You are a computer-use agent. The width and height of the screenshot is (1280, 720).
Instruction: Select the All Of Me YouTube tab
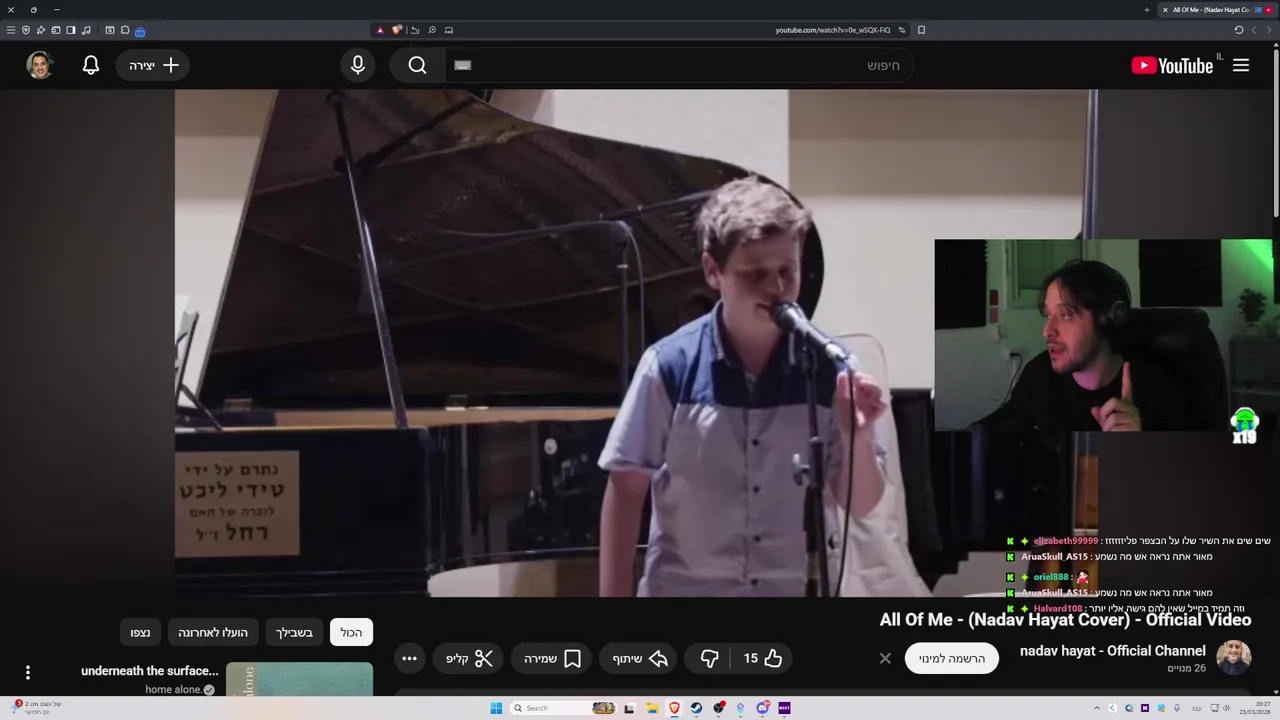click(1217, 10)
